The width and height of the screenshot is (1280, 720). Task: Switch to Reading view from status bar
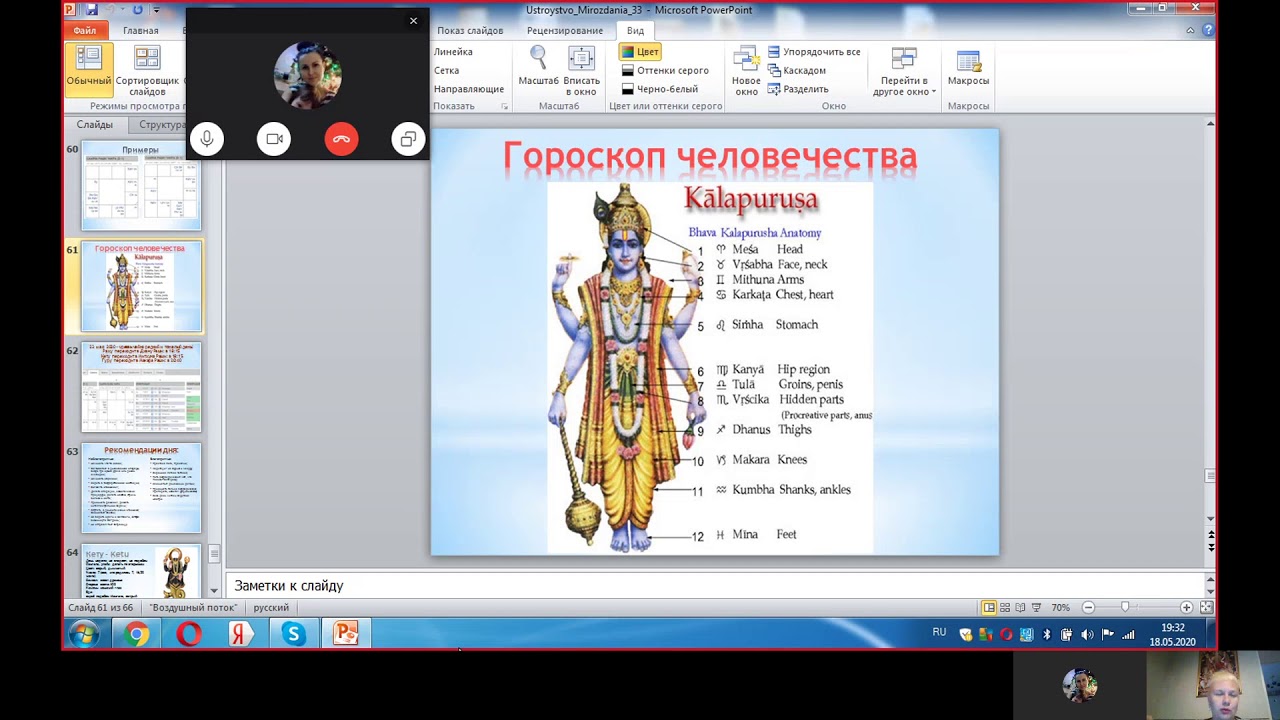pyautogui.click(x=1020, y=607)
